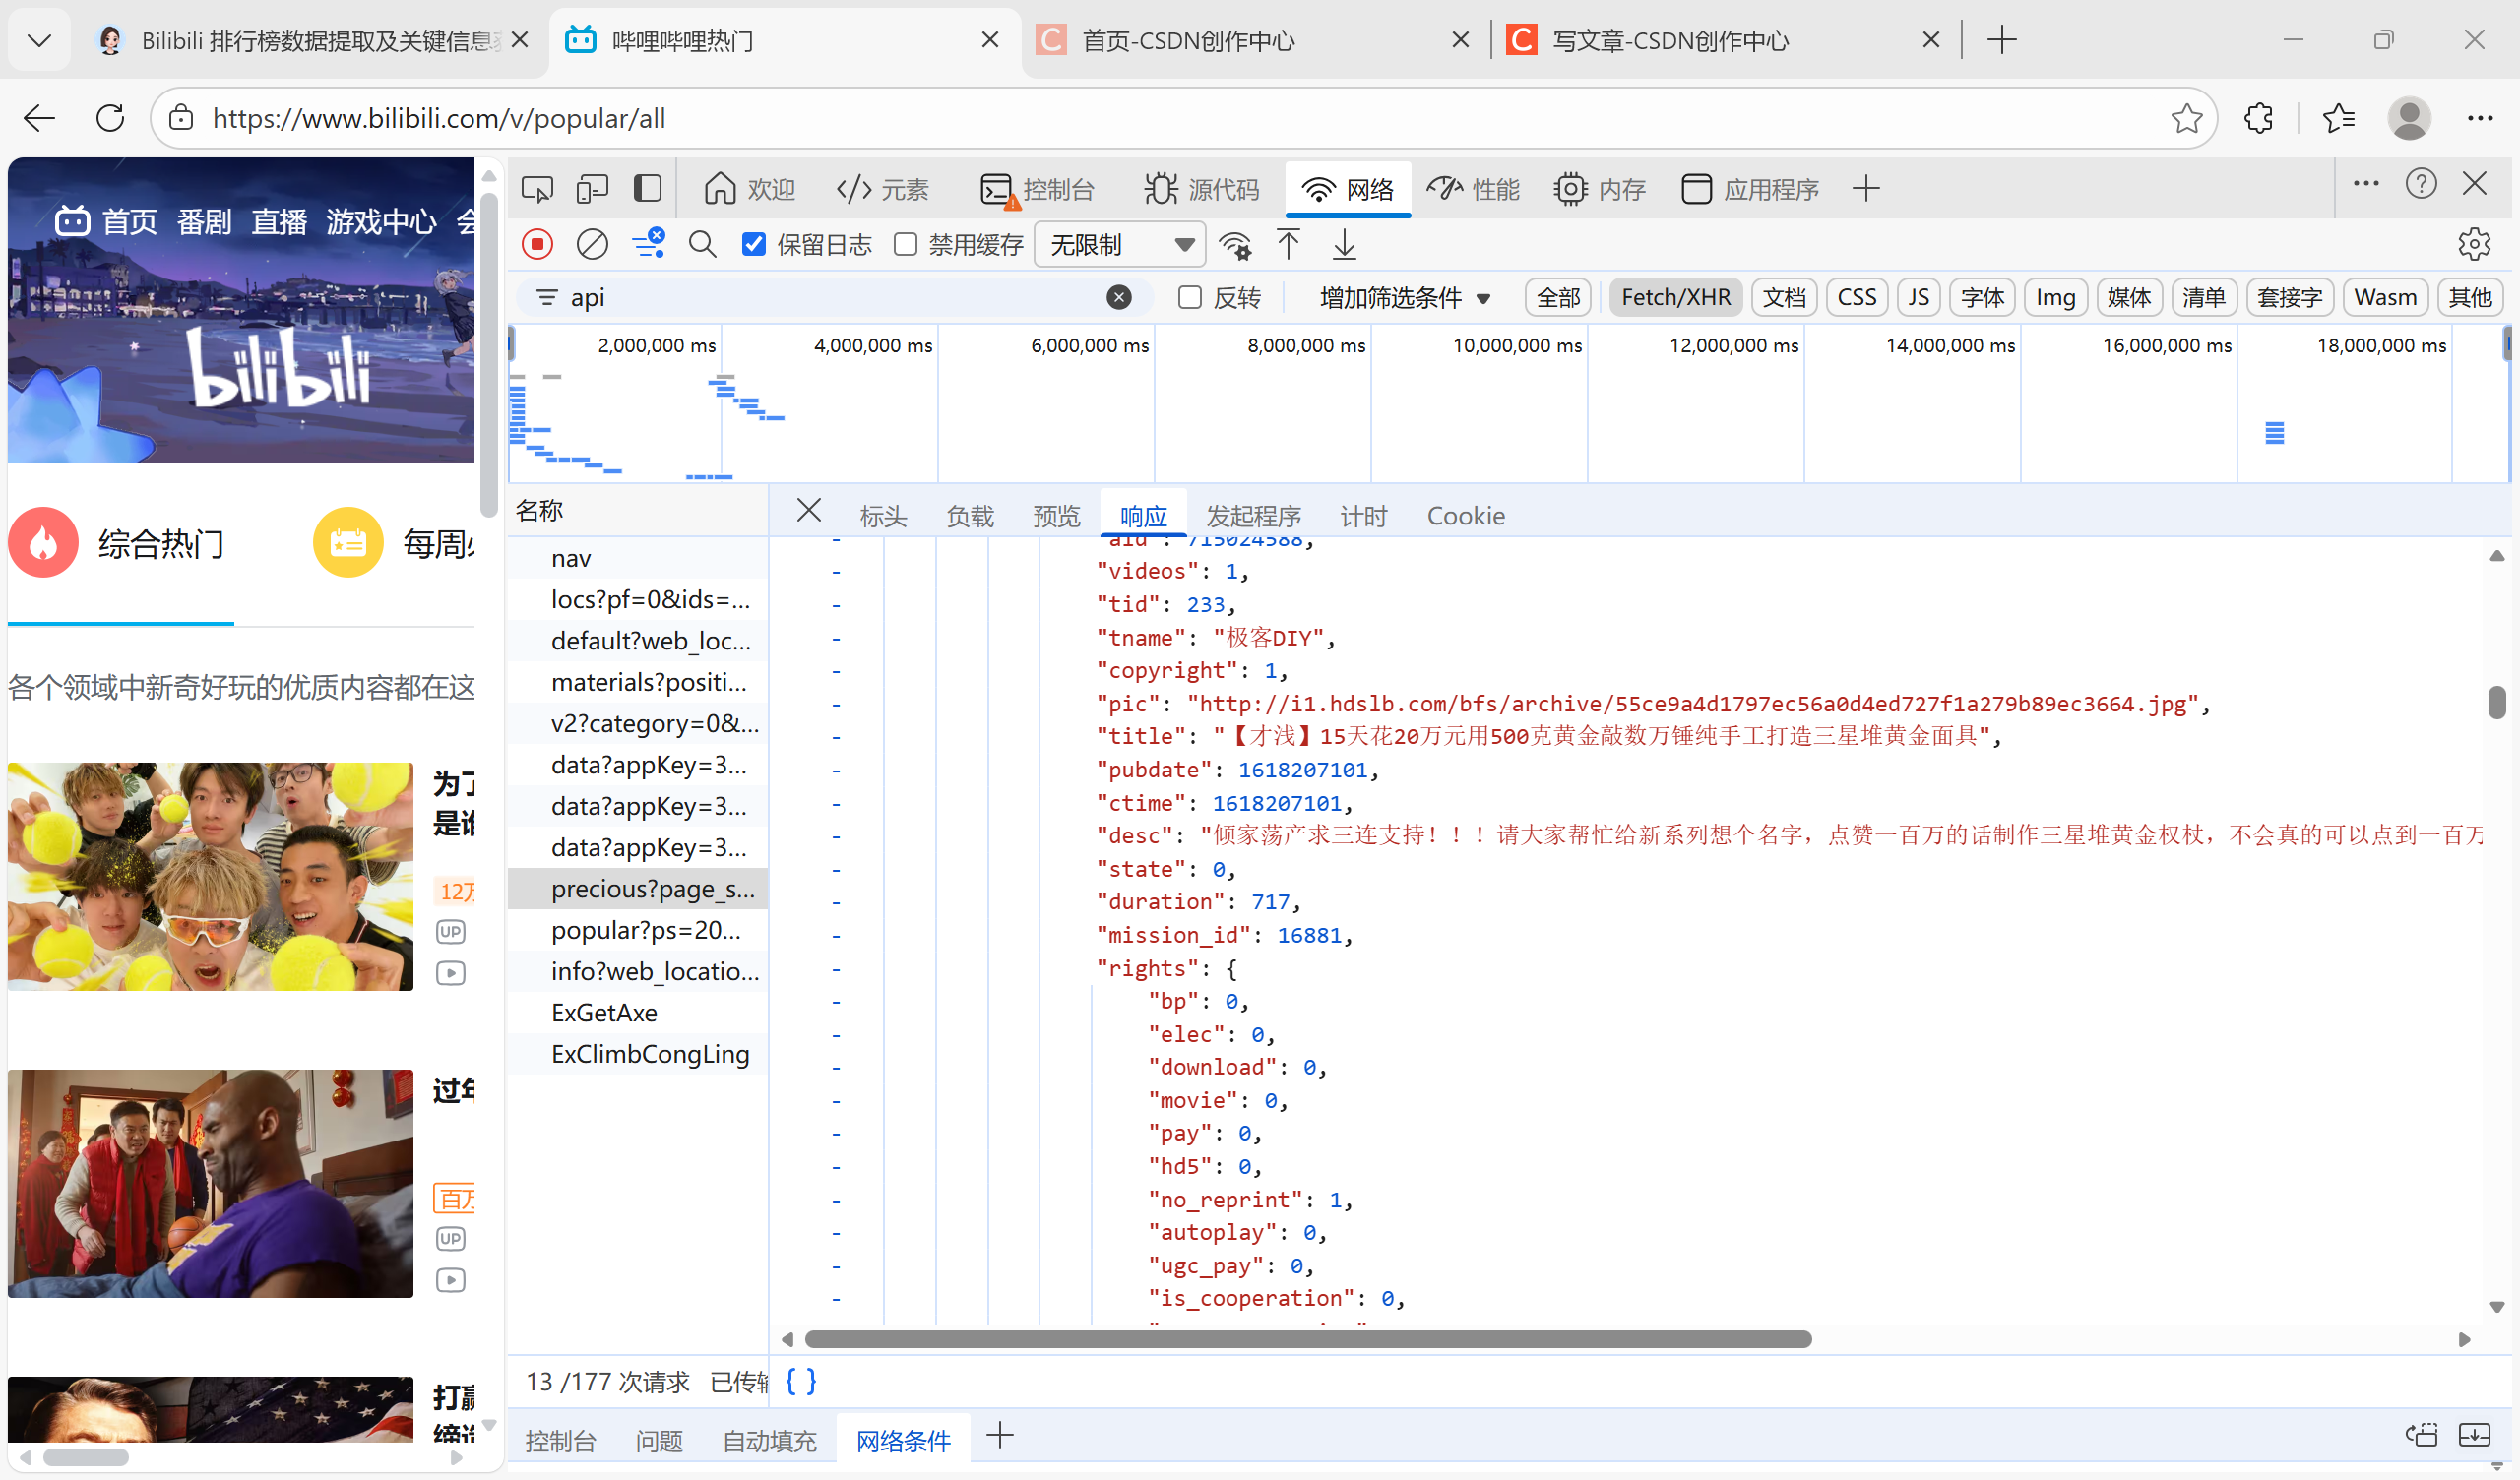Click the import HAR upload arrow
2520x1480 pixels.
coord(1288,244)
